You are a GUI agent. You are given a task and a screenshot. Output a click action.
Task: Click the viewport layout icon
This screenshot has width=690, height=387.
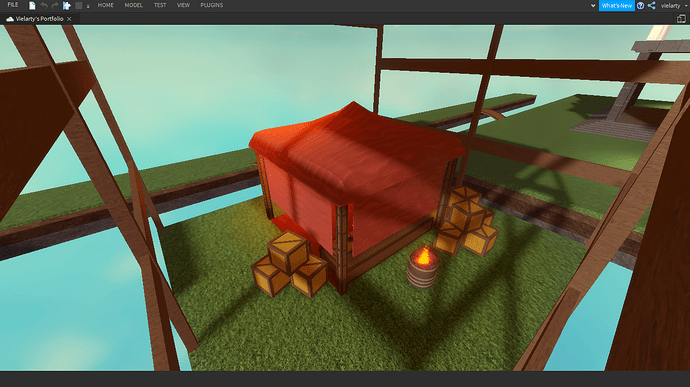[x=681, y=18]
